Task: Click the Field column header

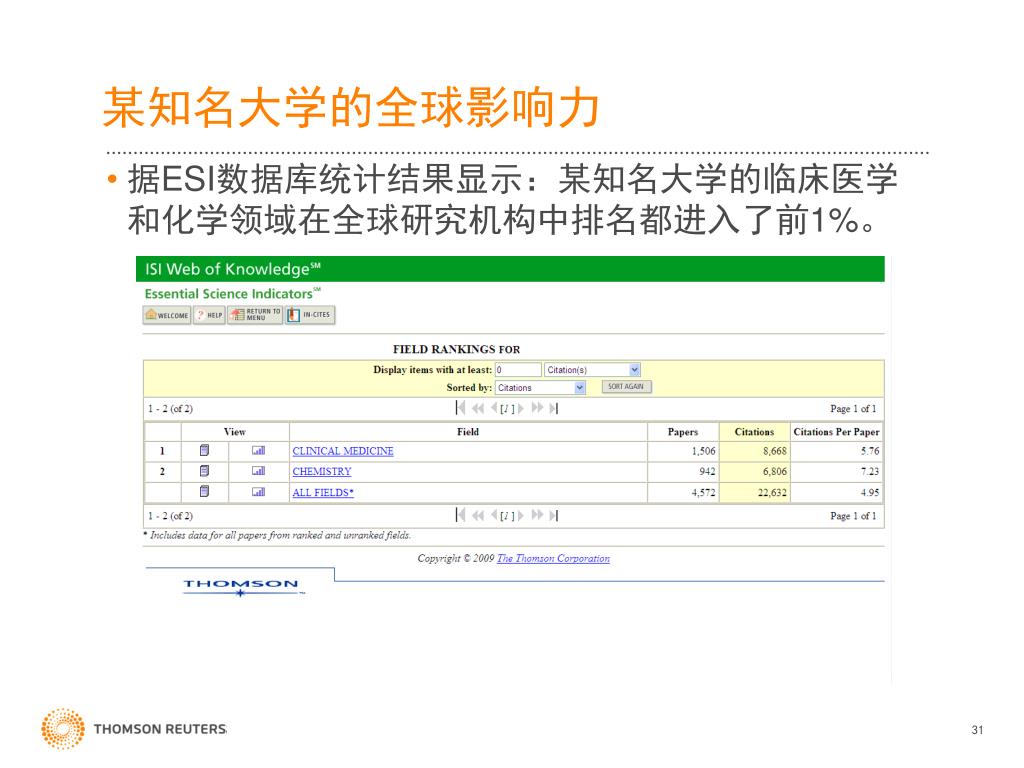Action: 468,432
